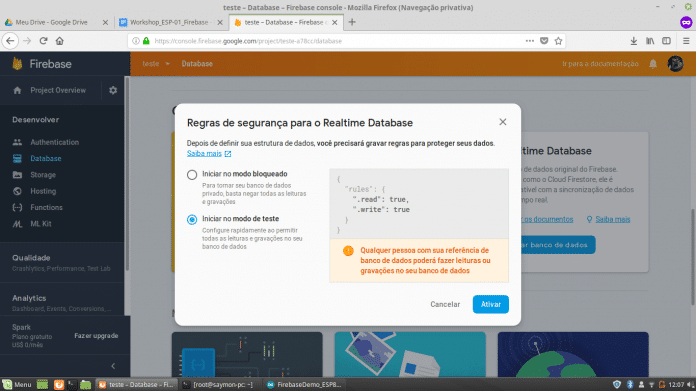The width and height of the screenshot is (696, 391).
Task: Click the orange warning icon
Action: (x=348, y=251)
